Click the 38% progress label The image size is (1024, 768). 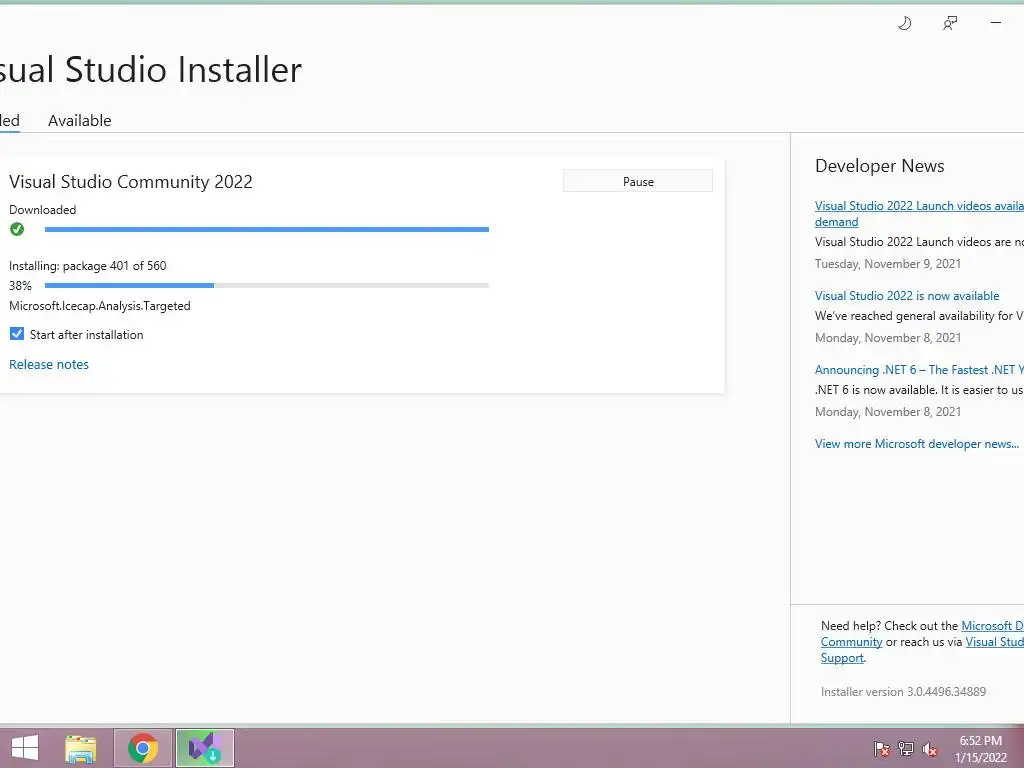(20, 285)
